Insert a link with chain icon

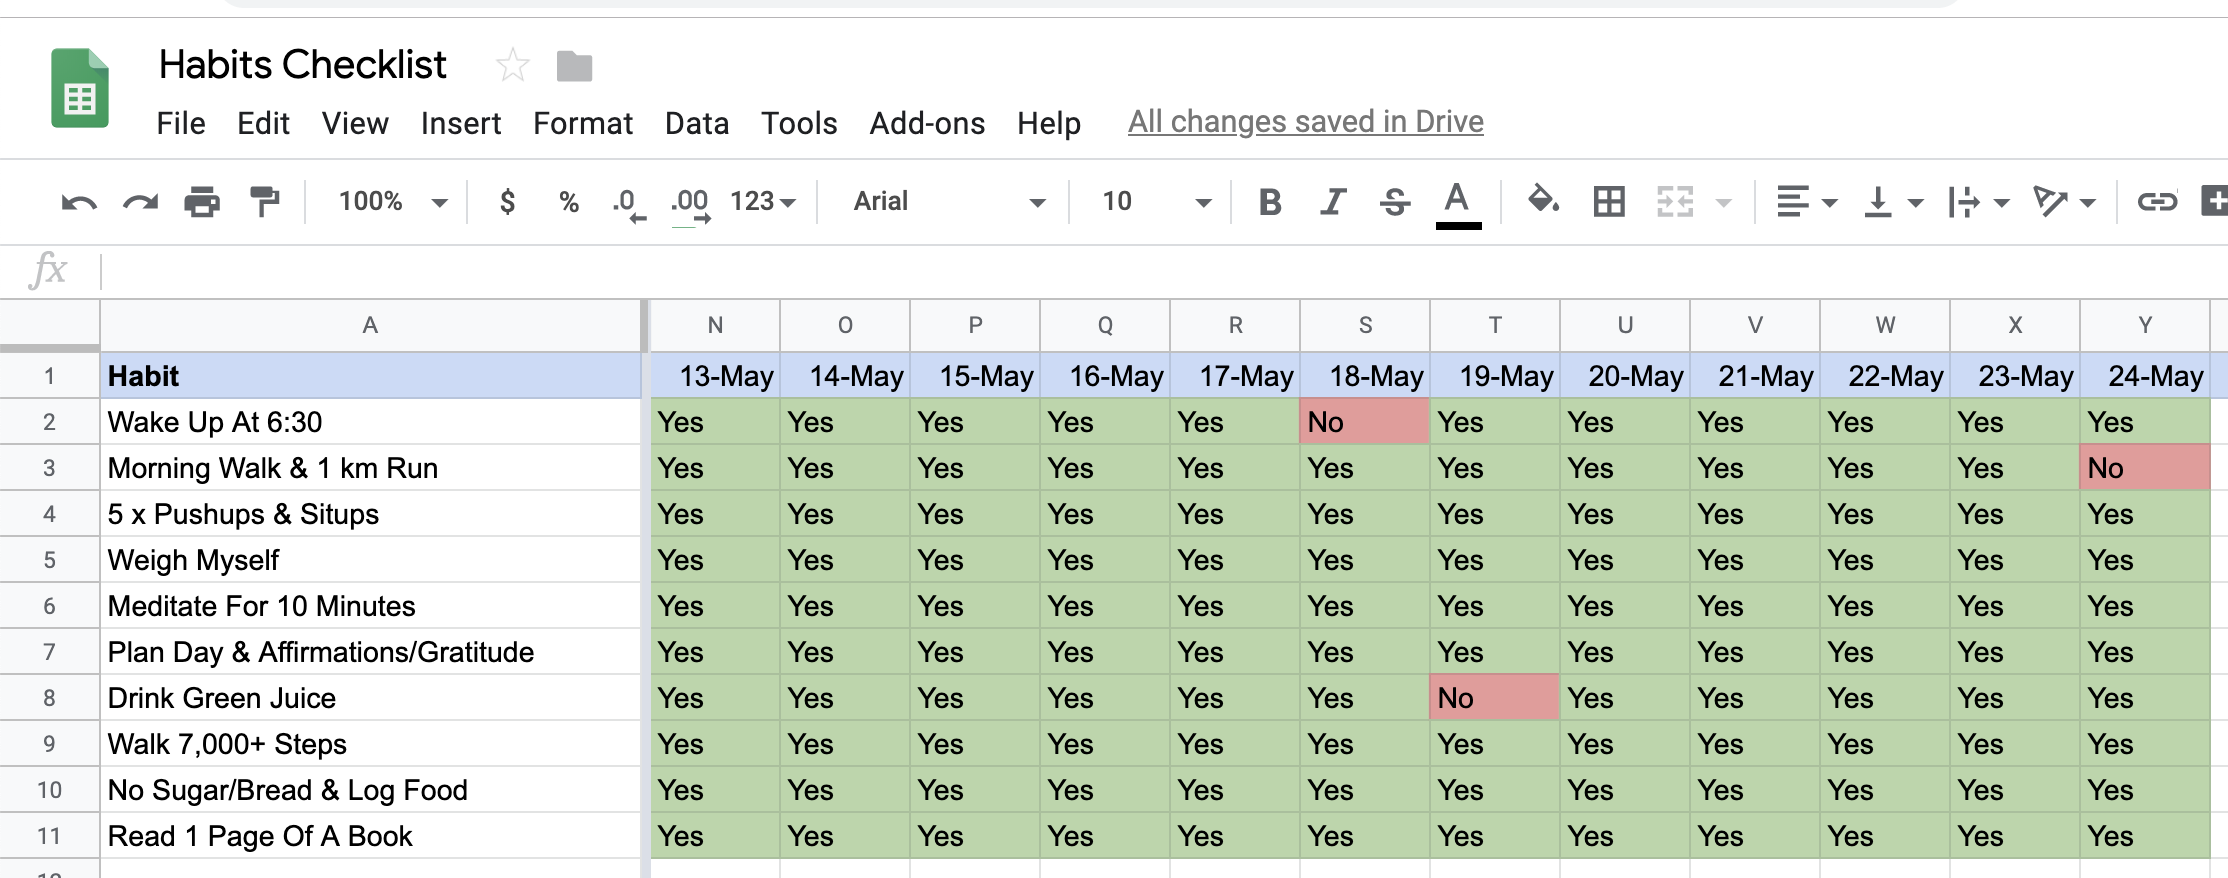(x=2157, y=202)
